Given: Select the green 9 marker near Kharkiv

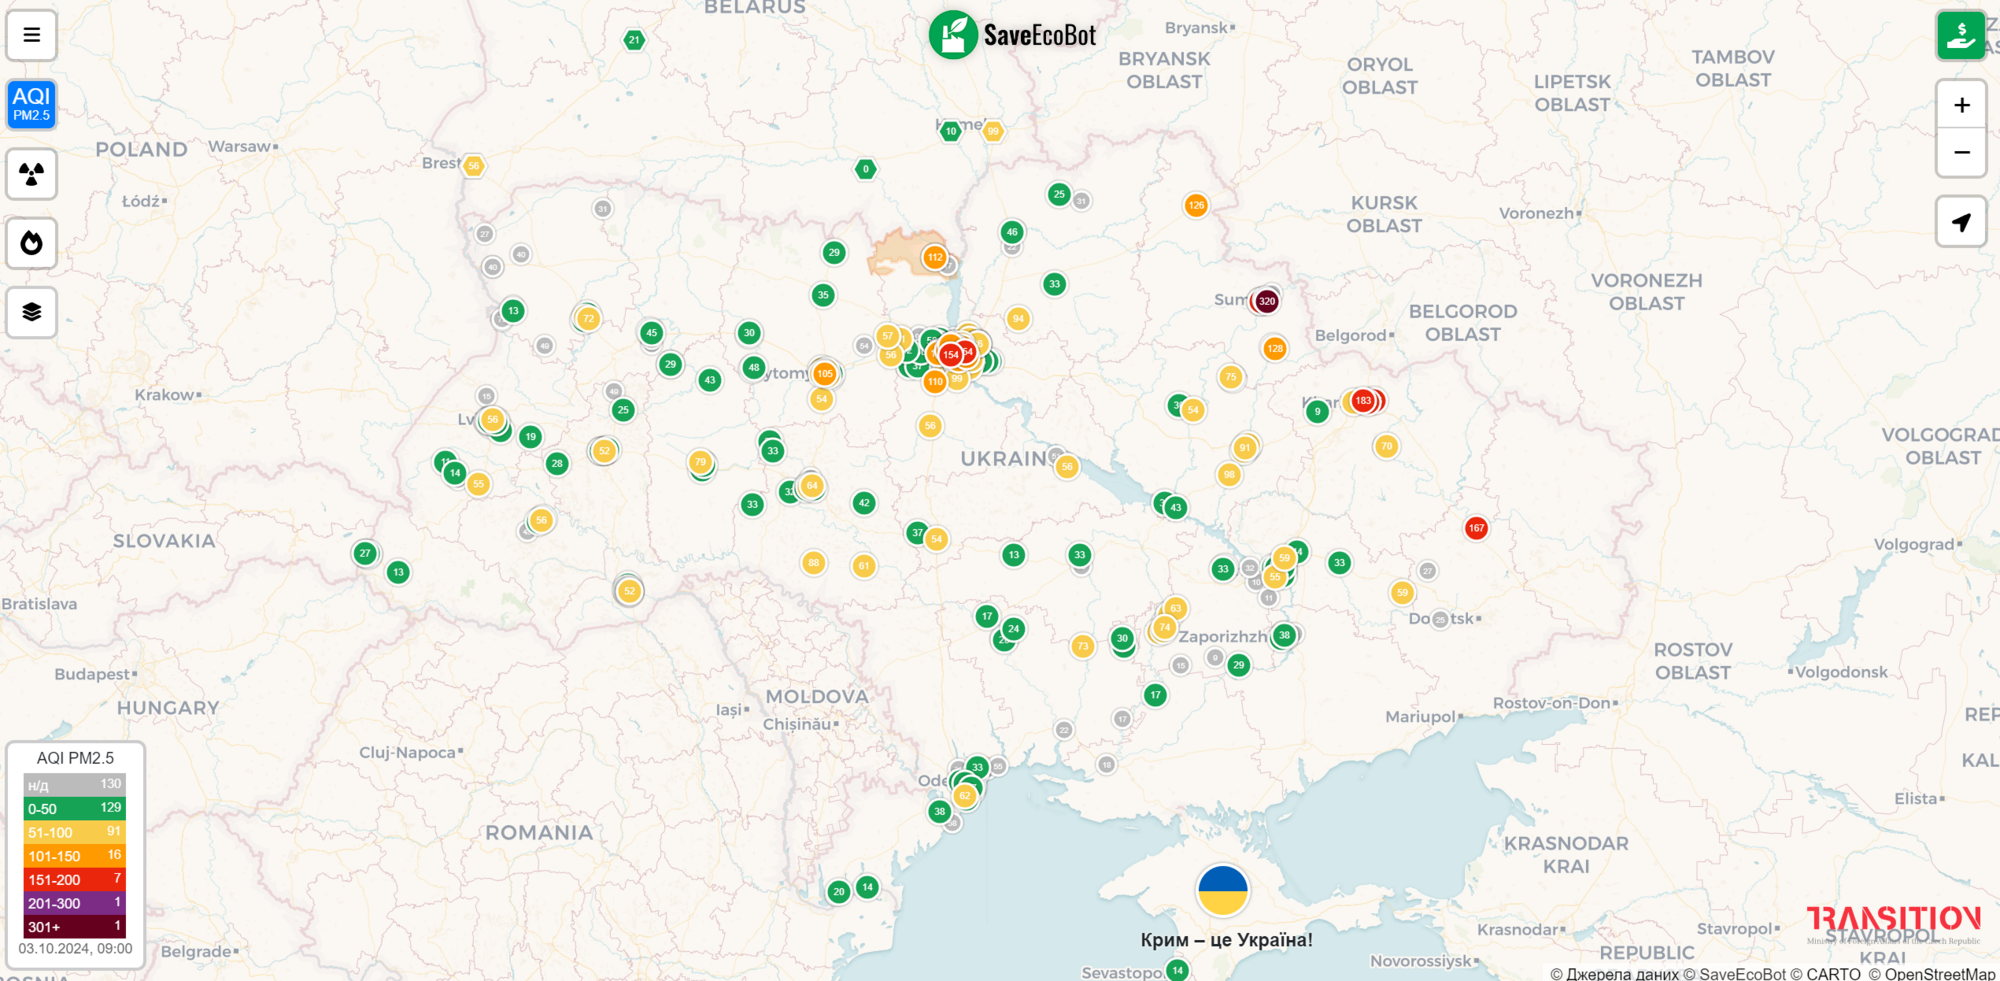Looking at the screenshot, I should tap(1317, 411).
